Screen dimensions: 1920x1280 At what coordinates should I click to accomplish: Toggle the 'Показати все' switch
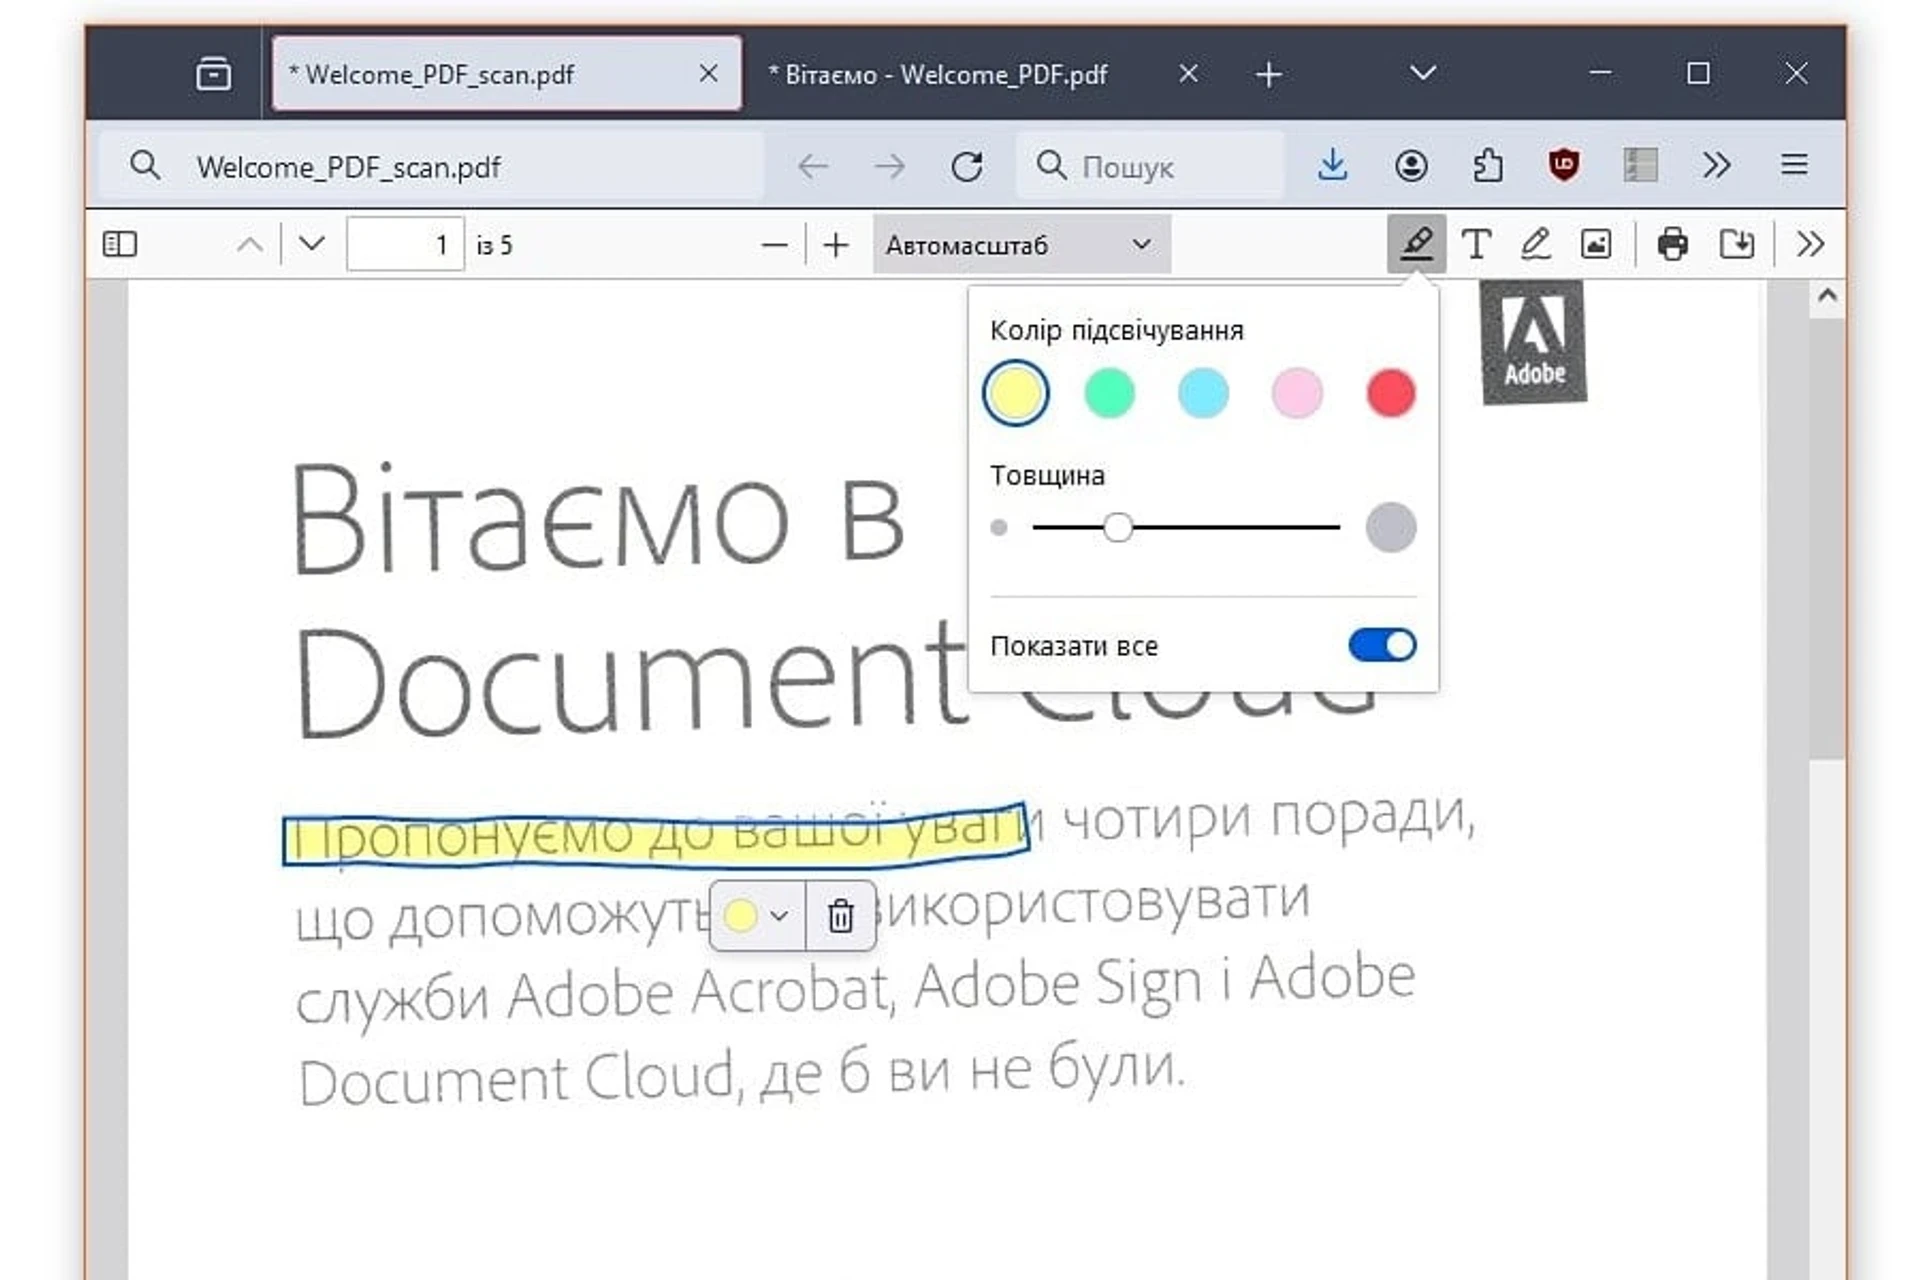coord(1382,645)
